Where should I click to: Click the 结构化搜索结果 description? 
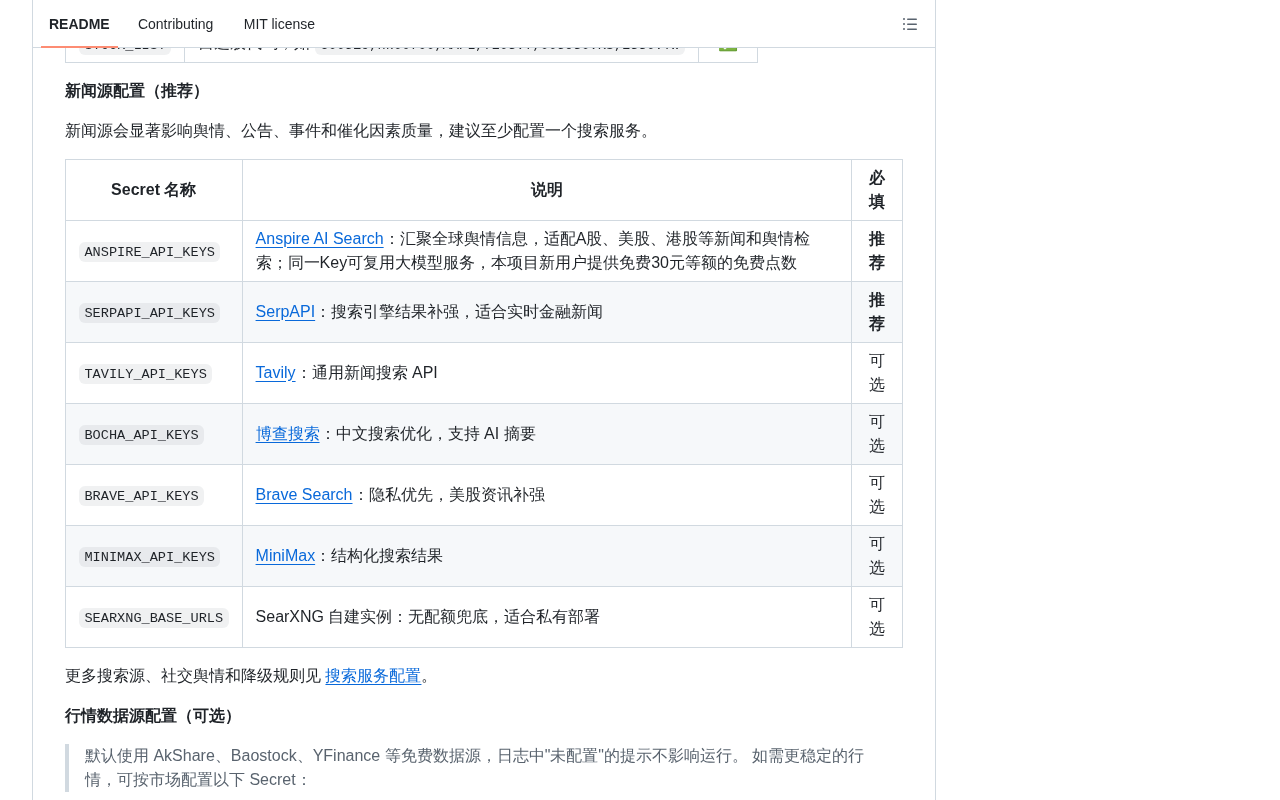387,556
